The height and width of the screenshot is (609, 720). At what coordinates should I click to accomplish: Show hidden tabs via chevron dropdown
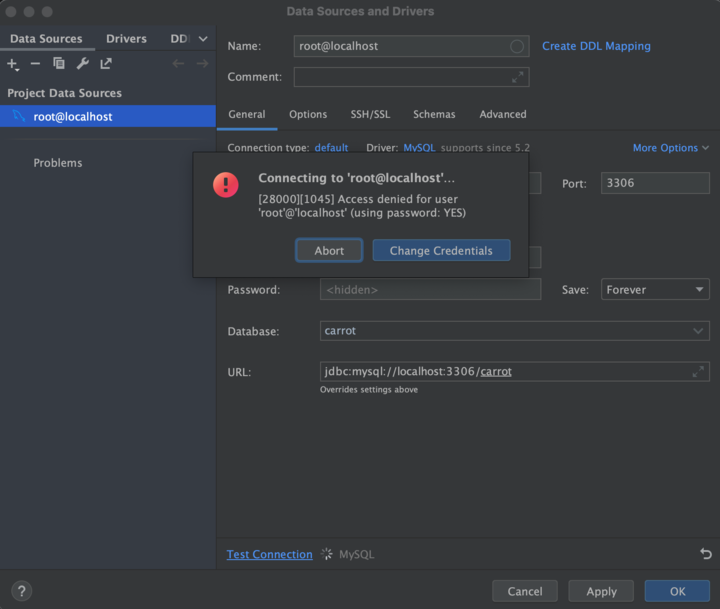pyautogui.click(x=203, y=39)
